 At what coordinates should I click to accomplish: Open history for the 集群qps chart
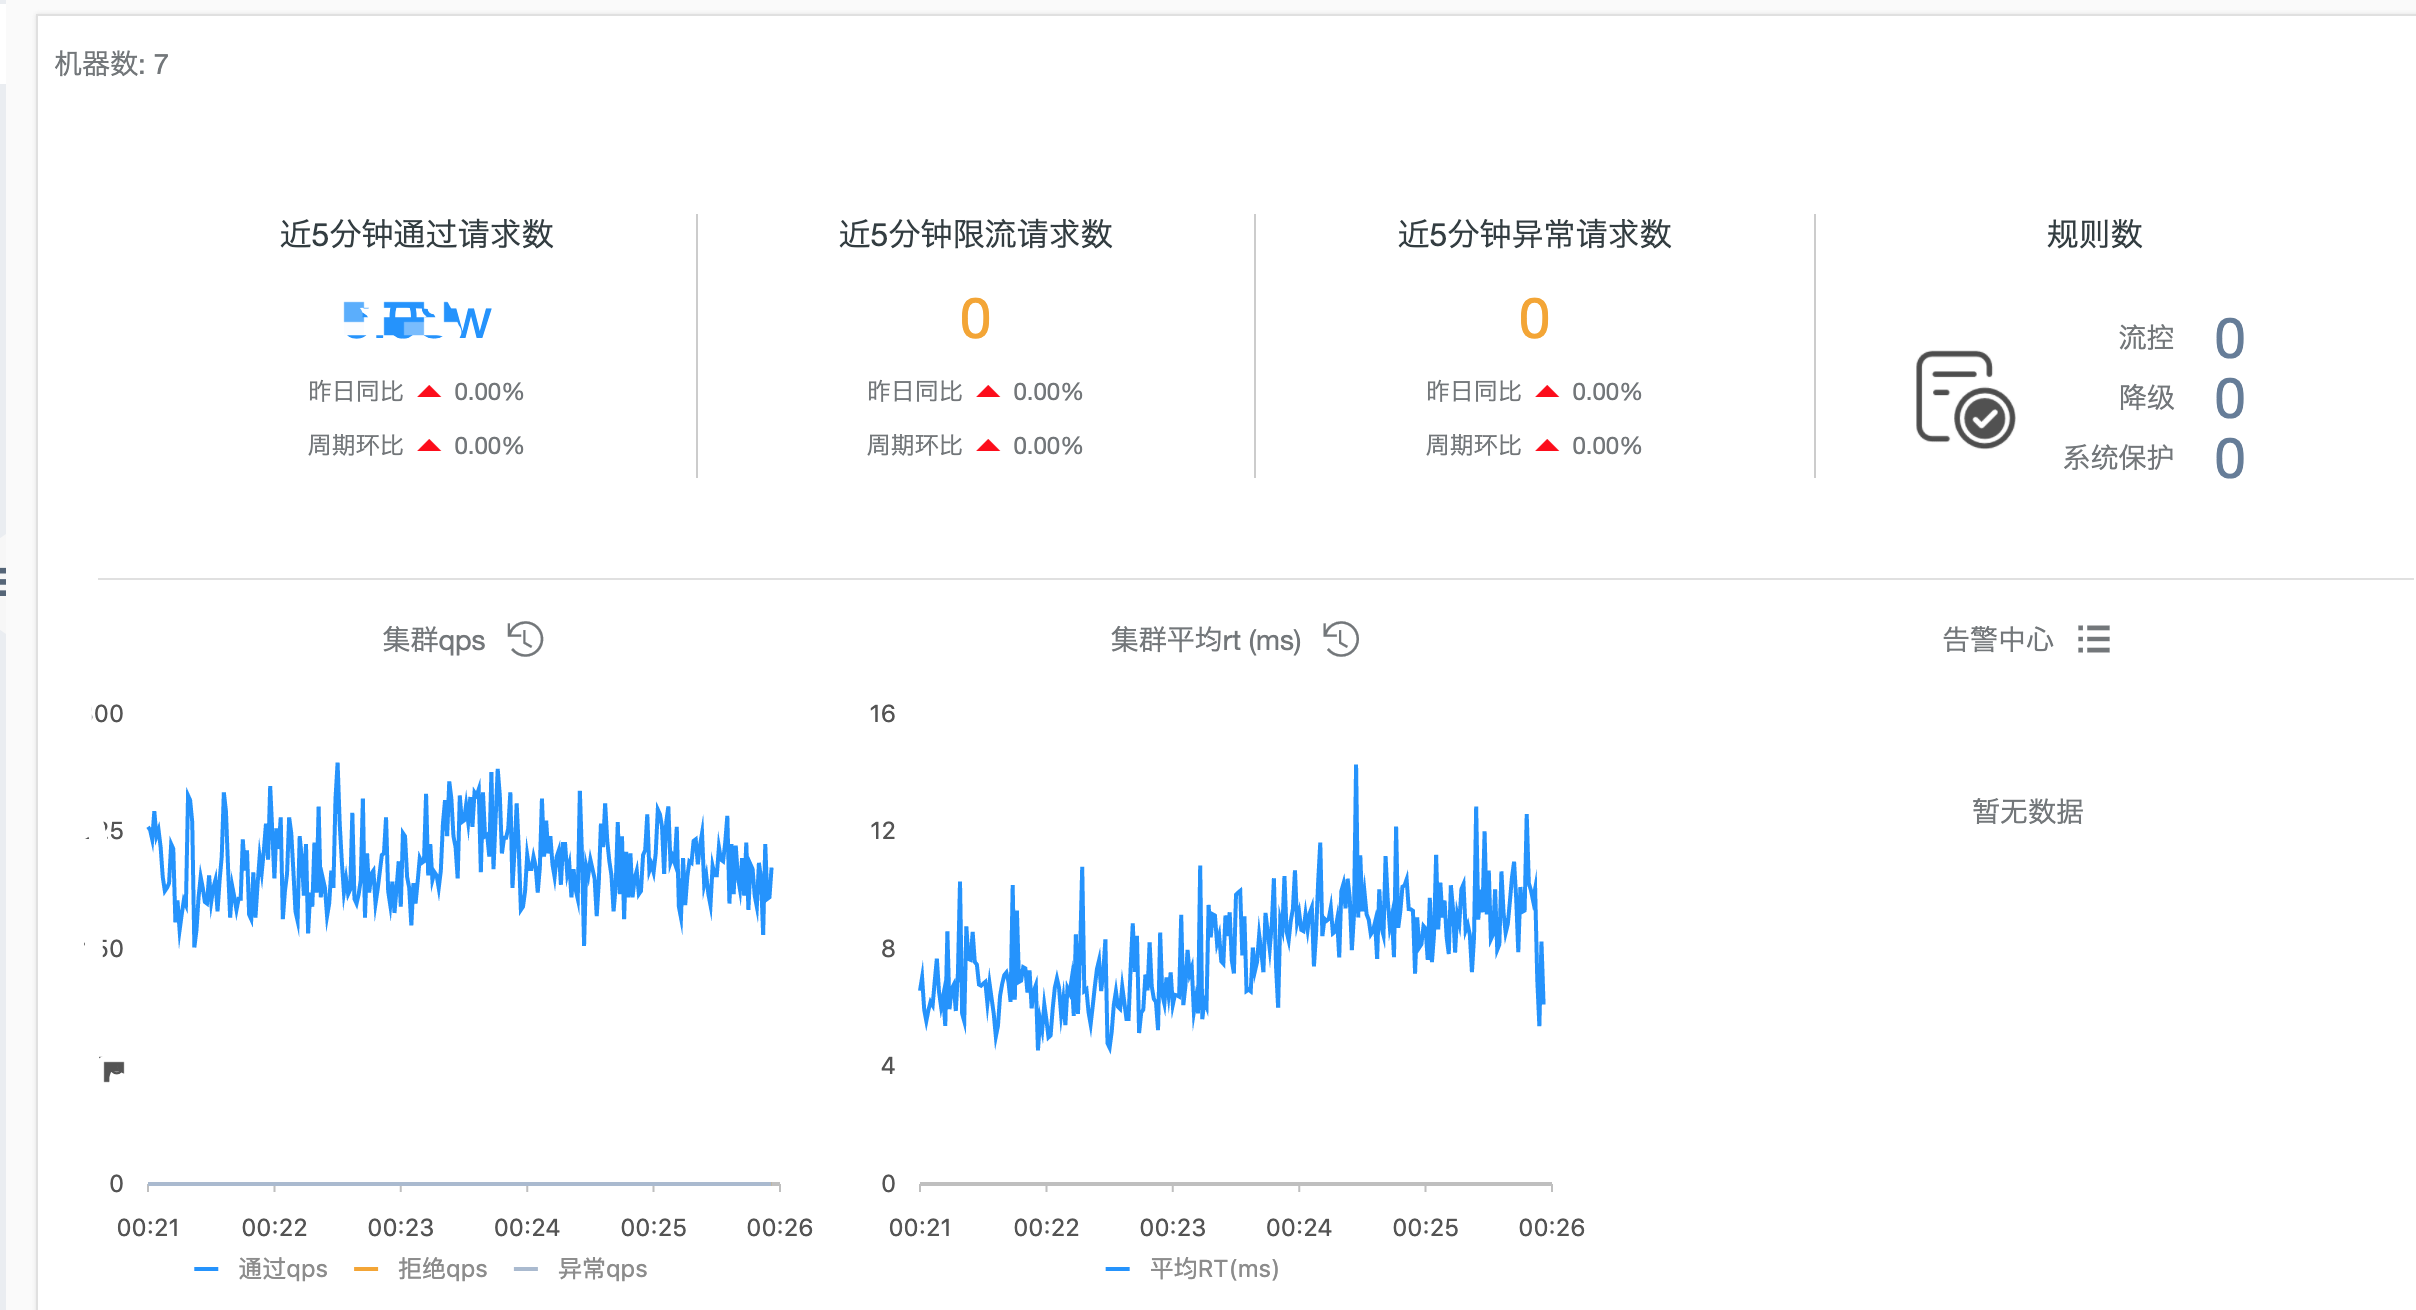pos(525,639)
